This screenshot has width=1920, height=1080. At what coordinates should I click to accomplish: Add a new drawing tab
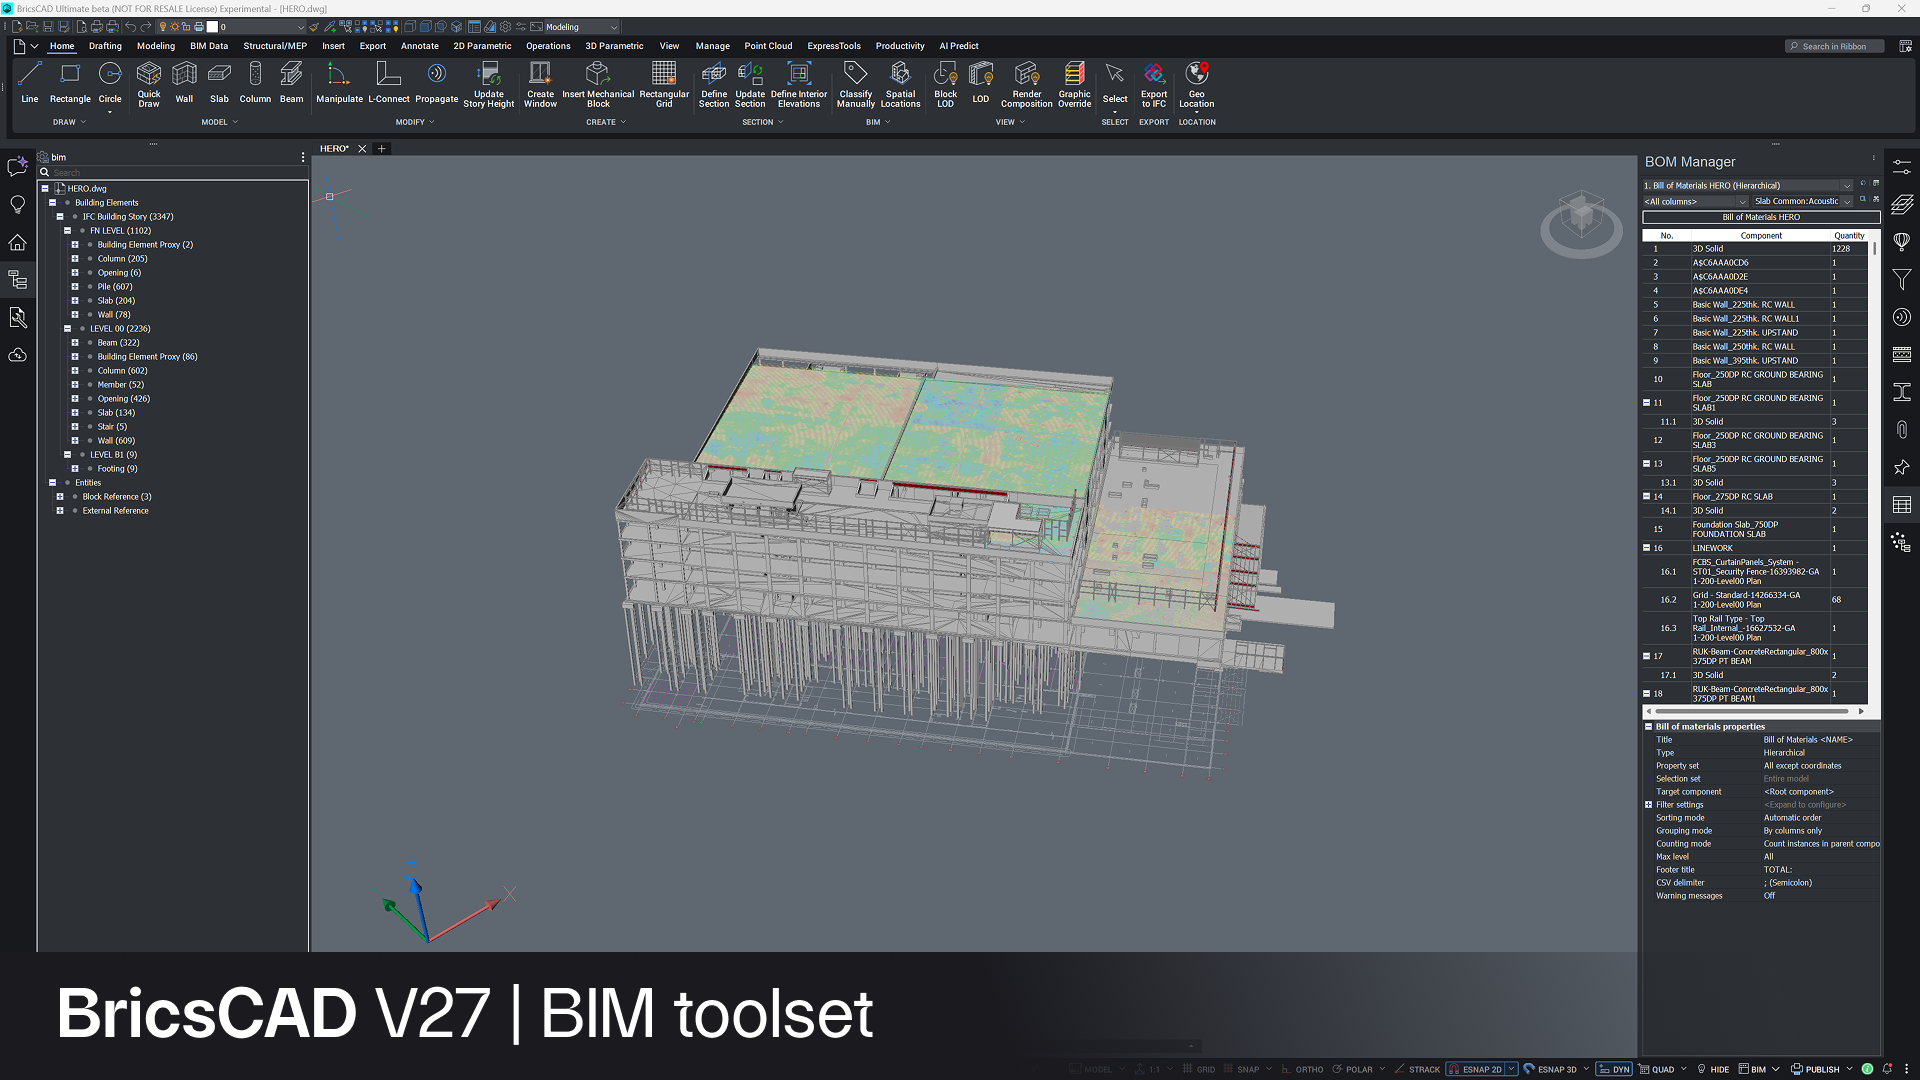(x=381, y=148)
